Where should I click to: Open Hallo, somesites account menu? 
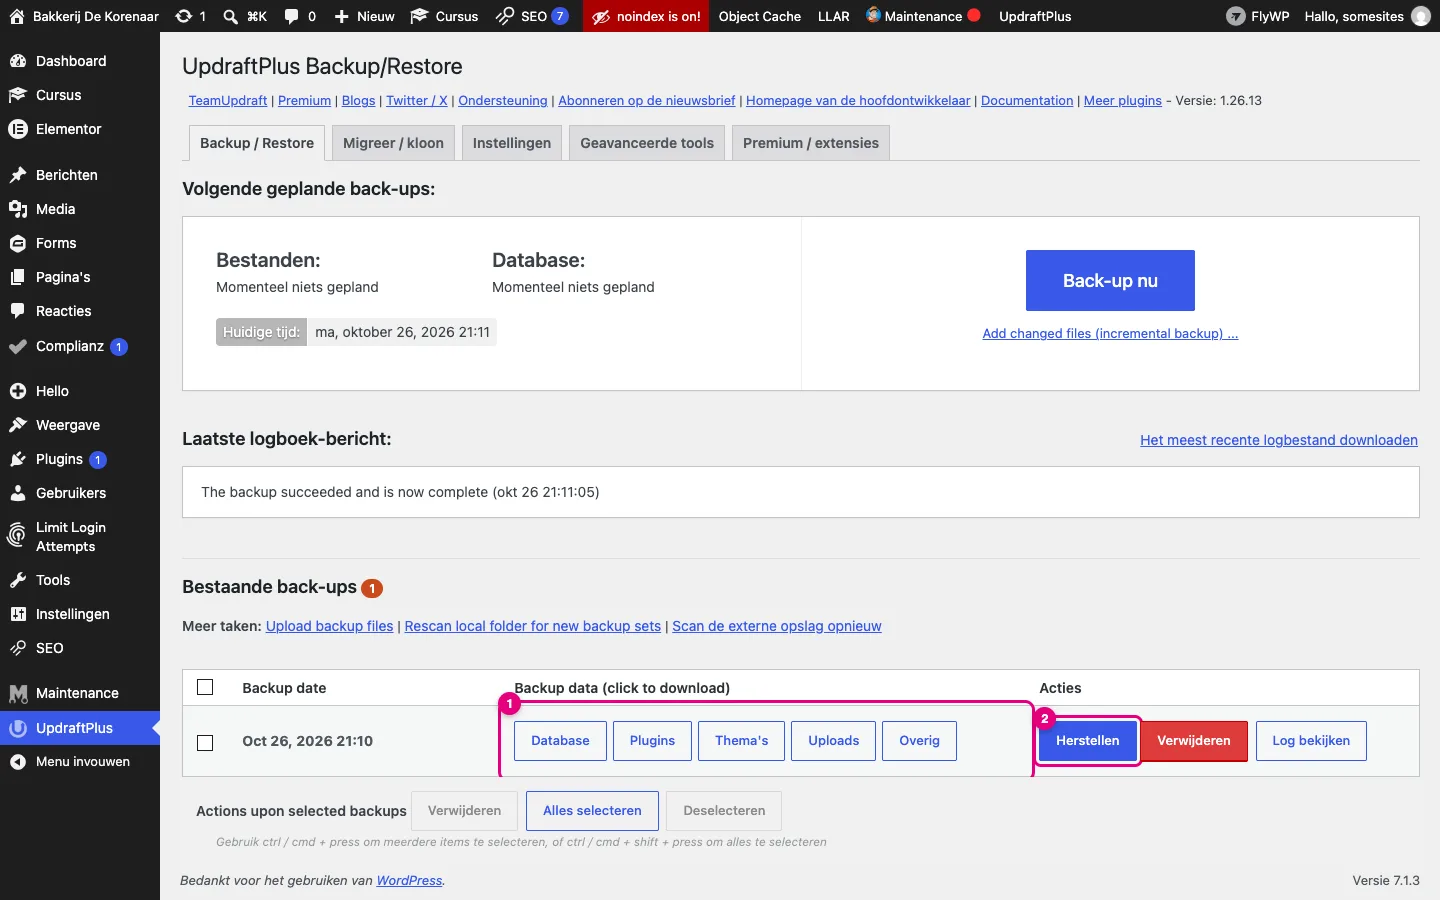tap(1367, 16)
